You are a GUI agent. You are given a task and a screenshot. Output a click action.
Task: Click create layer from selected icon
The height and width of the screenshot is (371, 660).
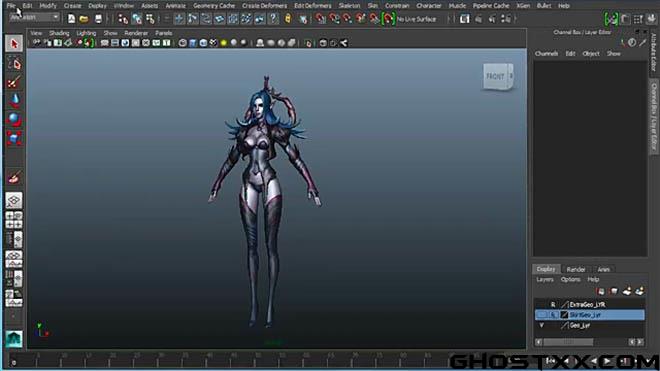click(640, 291)
